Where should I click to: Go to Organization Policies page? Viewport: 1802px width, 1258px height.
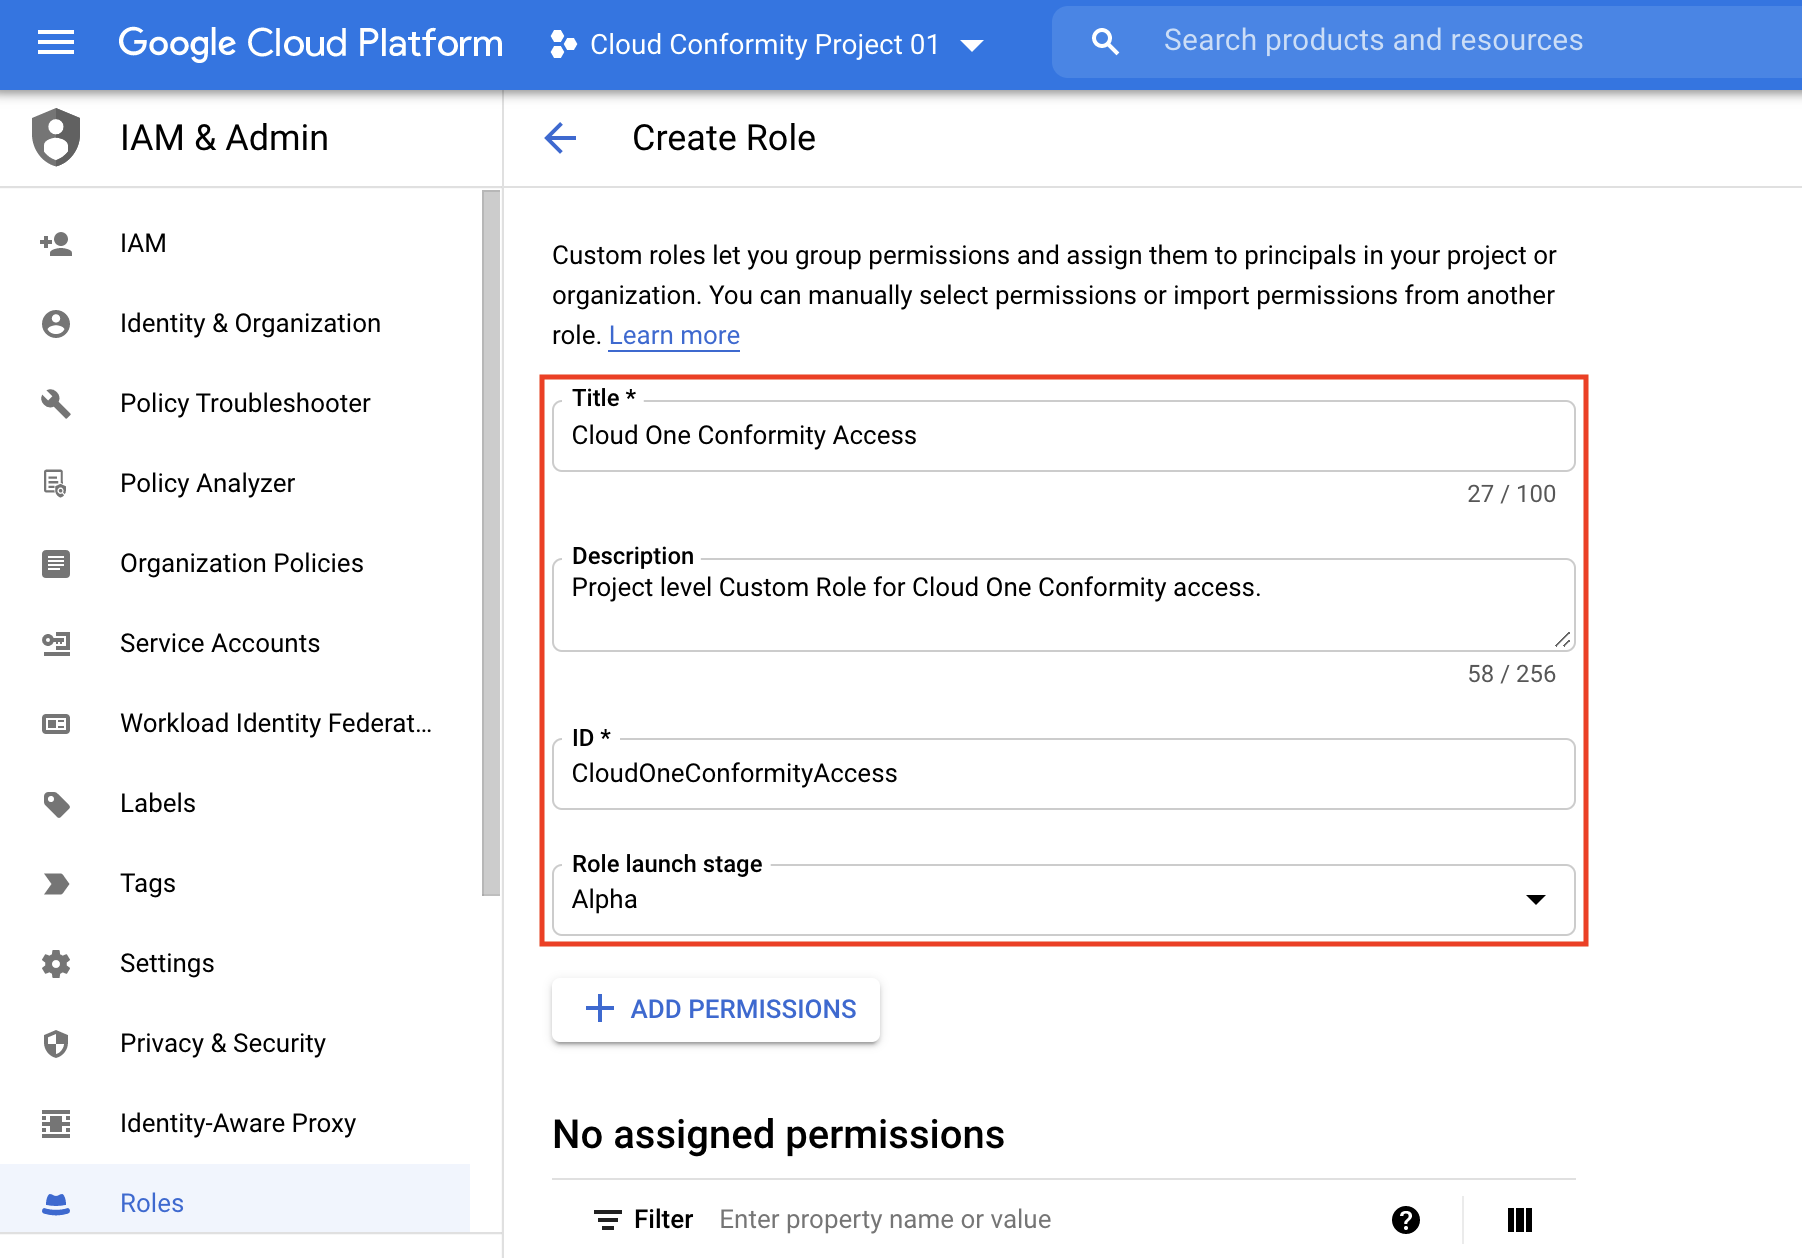pyautogui.click(x=241, y=563)
